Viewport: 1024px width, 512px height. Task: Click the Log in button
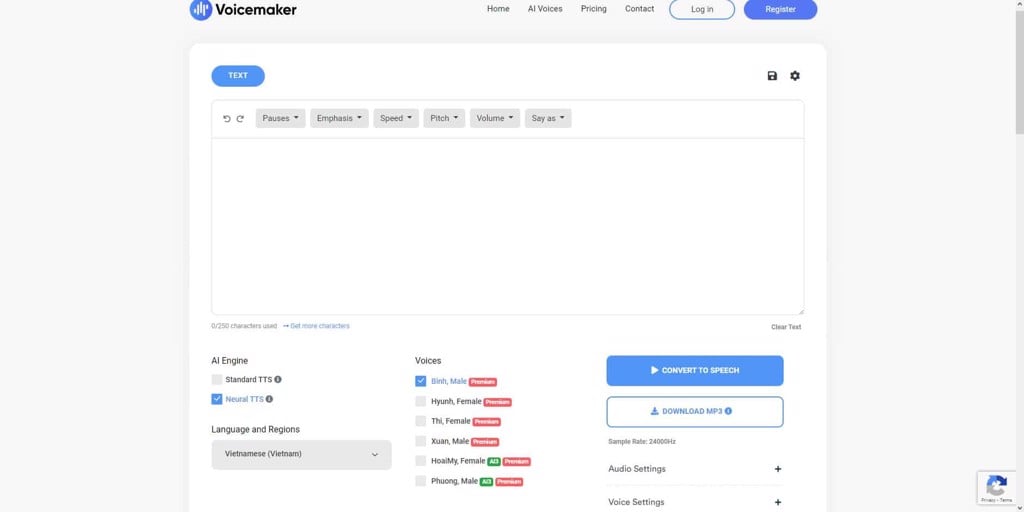[702, 9]
